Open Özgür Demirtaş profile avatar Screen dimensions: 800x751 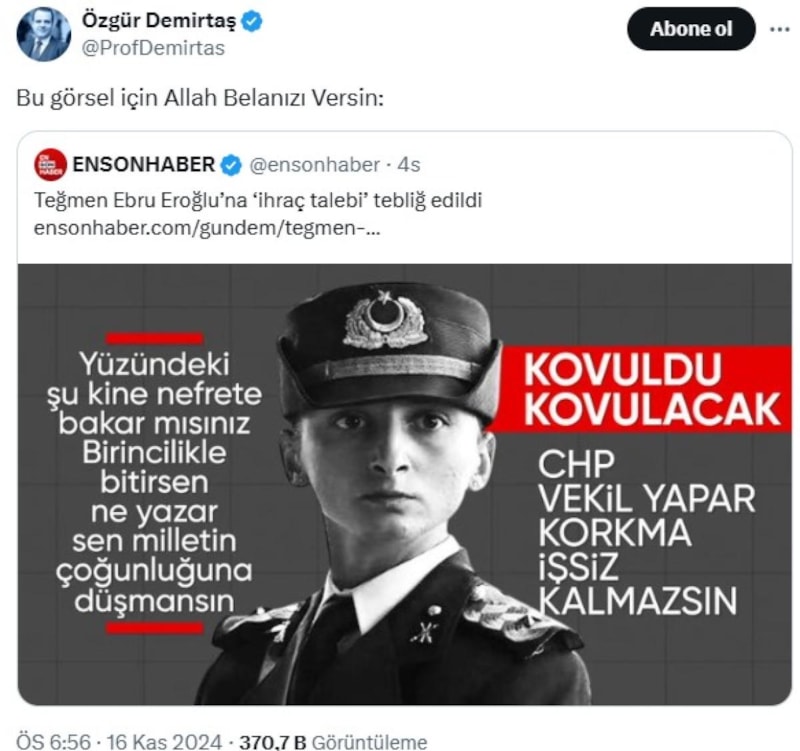43,34
